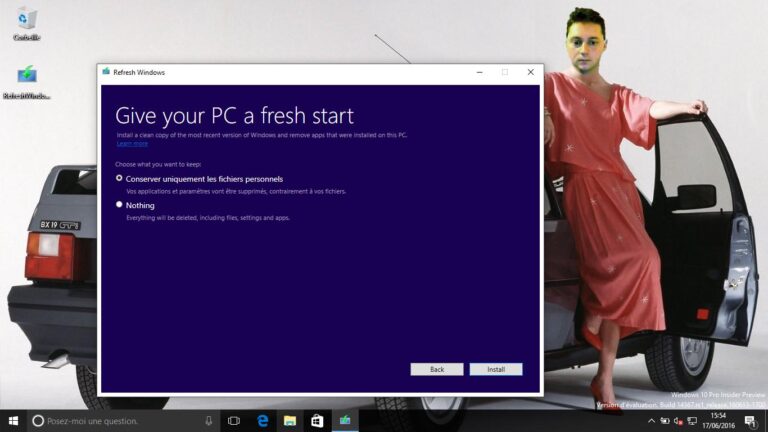Open the Recycle Bin desktop icon
Image resolution: width=768 pixels, height=432 pixels.
click(x=26, y=24)
